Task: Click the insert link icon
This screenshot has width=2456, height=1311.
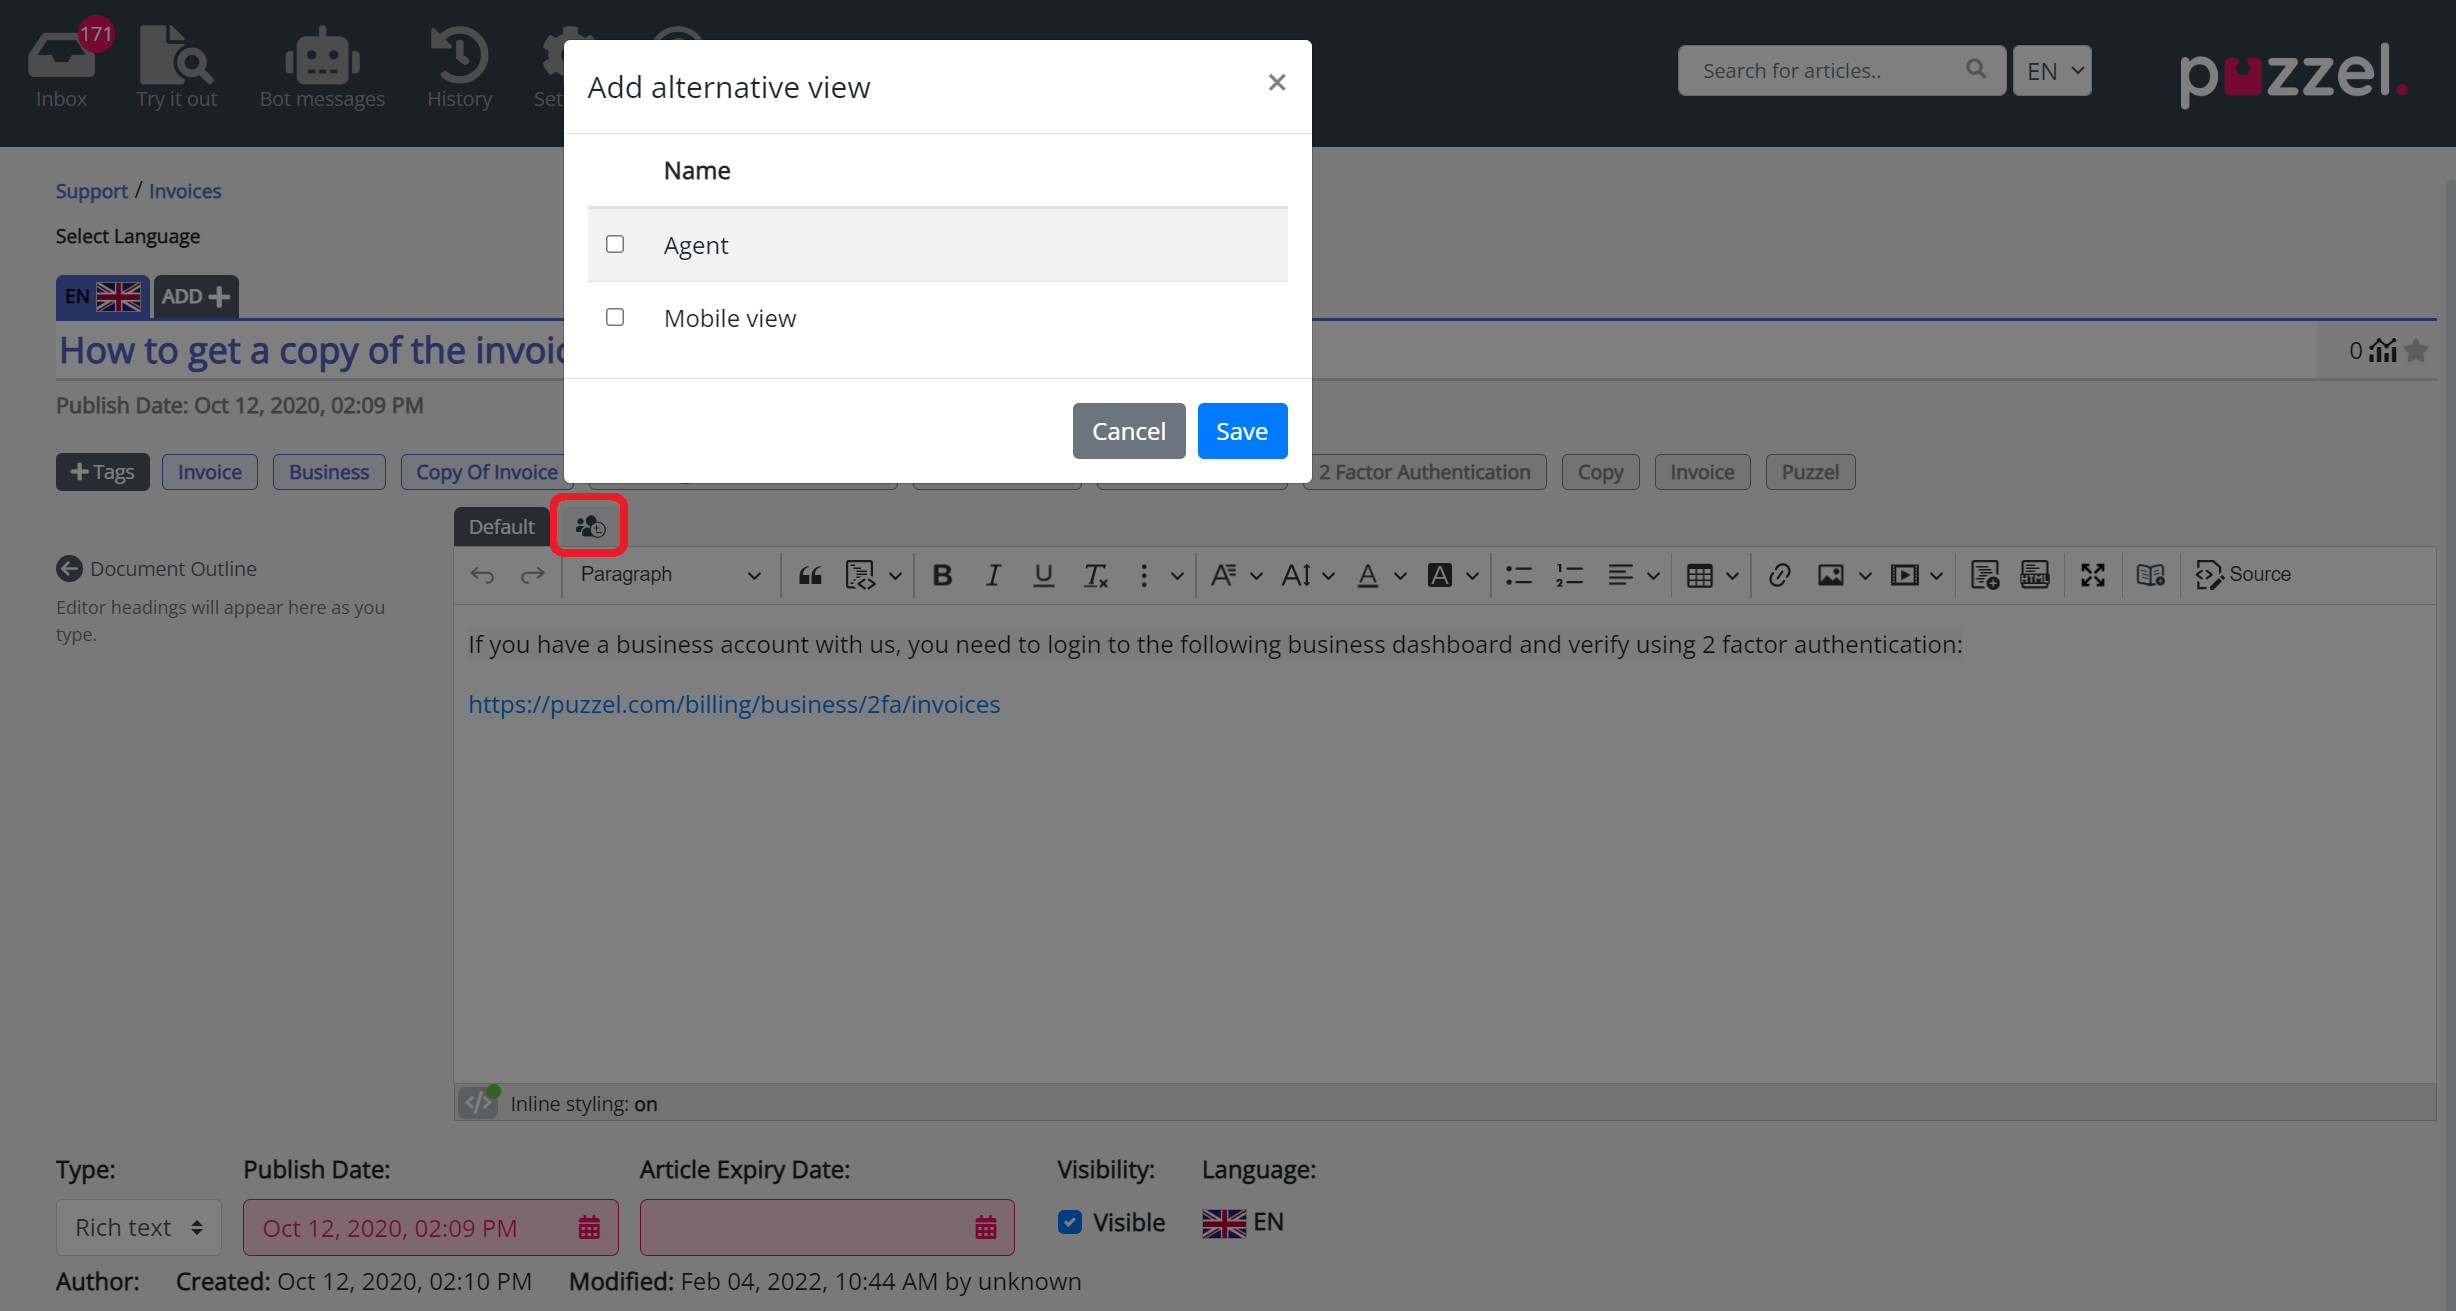Action: 1779,575
